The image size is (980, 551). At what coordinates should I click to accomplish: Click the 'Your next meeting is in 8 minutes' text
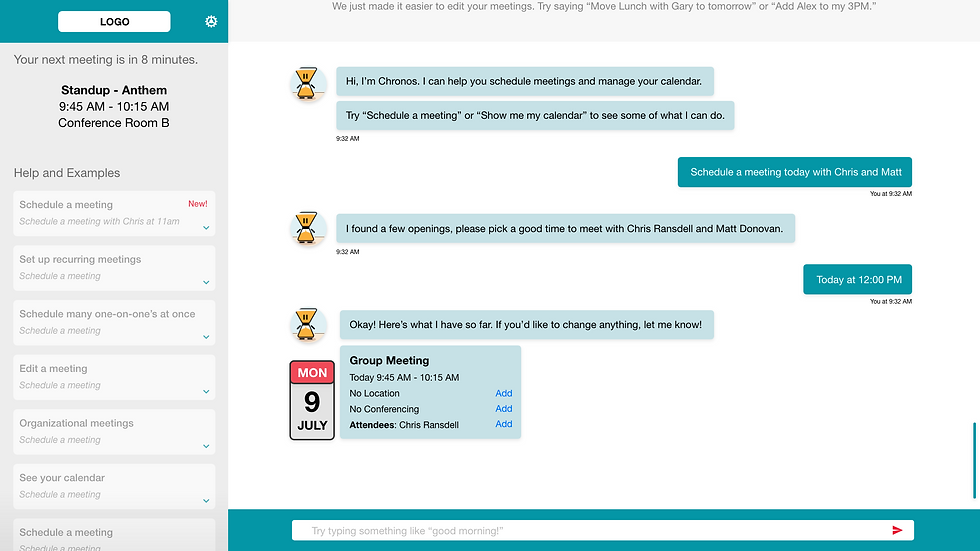pos(106,60)
